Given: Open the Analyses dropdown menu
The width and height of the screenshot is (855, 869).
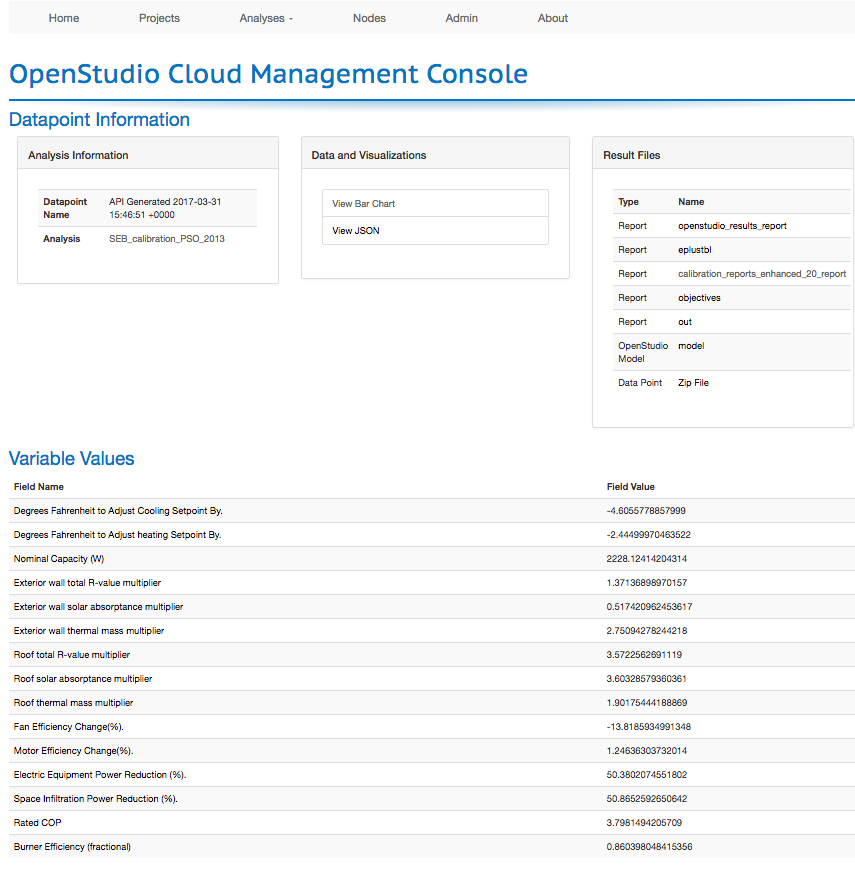Looking at the screenshot, I should tap(265, 17).
